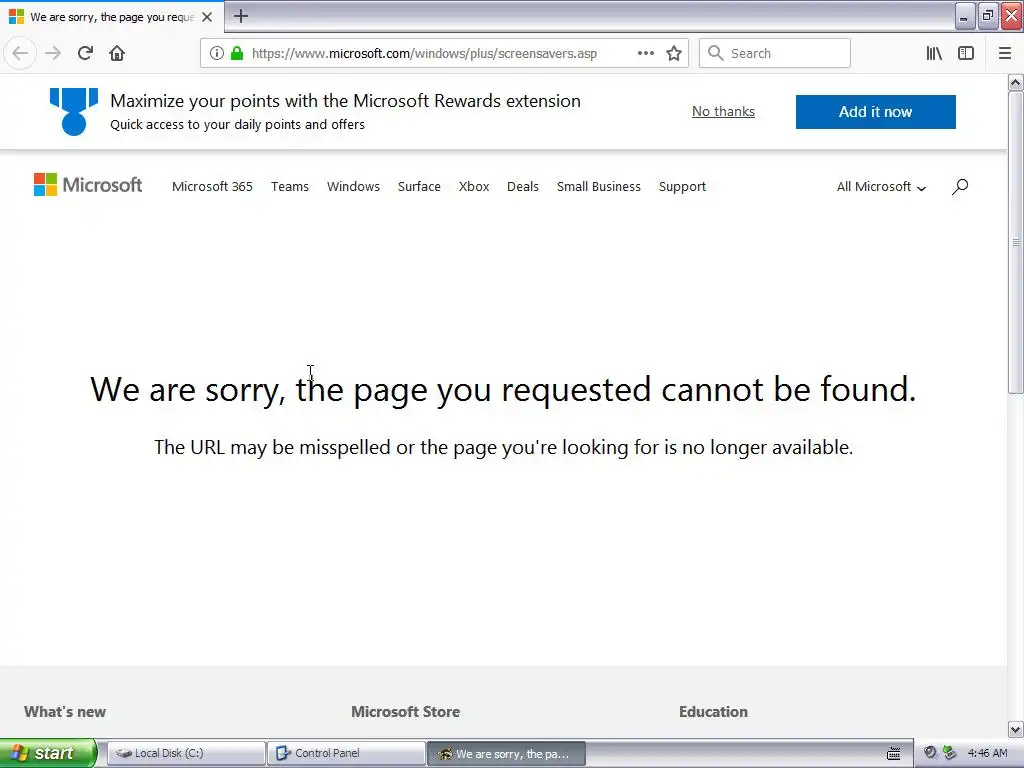
Task: Click the scrollbar up arrow
Action: (x=1016, y=82)
